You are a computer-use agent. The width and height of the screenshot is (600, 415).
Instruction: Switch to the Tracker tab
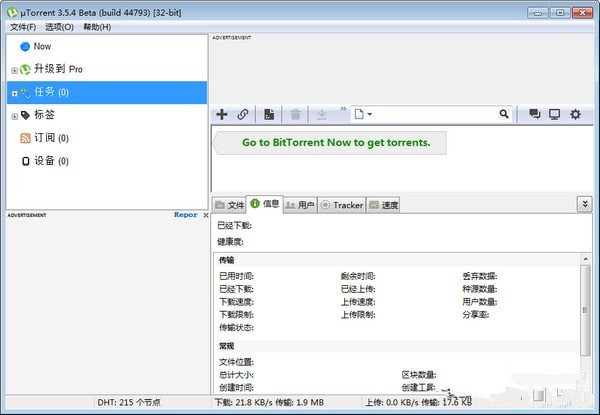pyautogui.click(x=342, y=205)
